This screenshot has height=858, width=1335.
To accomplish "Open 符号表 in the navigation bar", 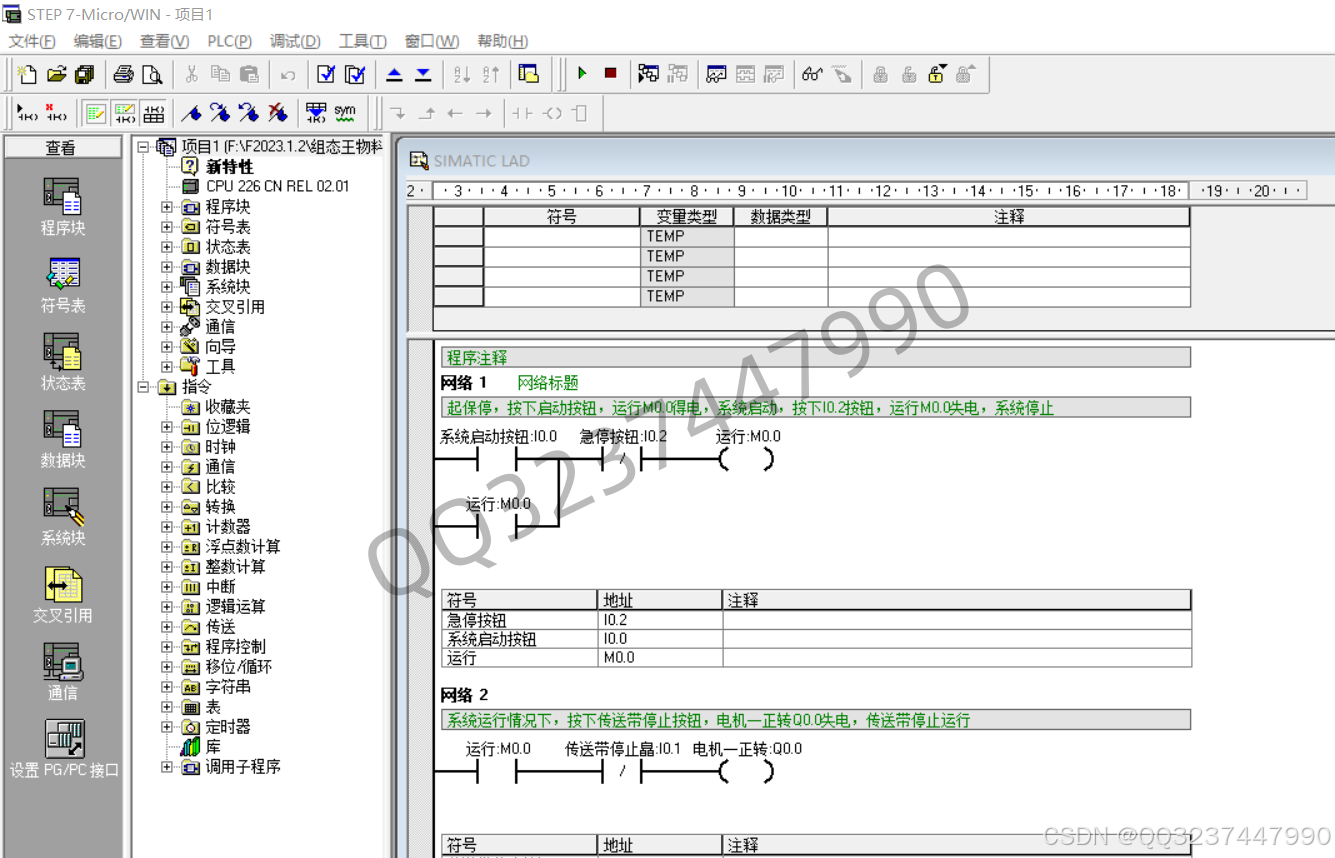I will (x=62, y=285).
